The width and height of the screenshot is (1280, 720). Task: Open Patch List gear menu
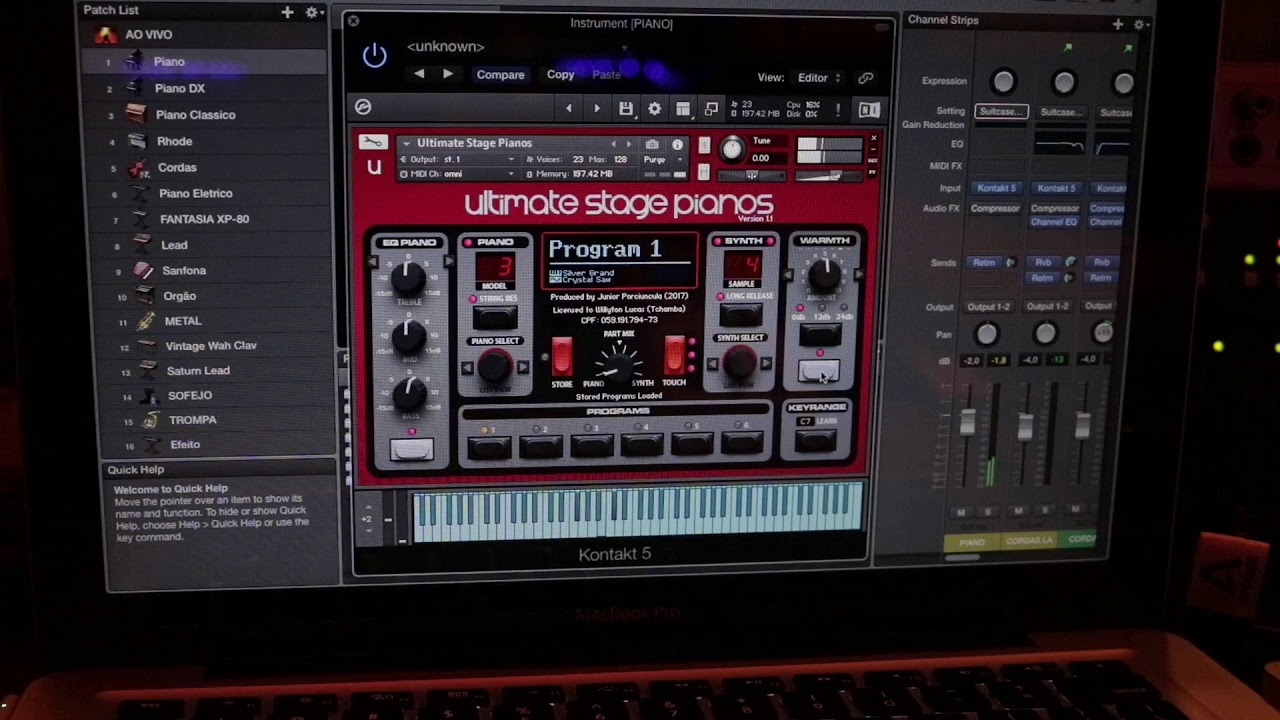coord(313,12)
